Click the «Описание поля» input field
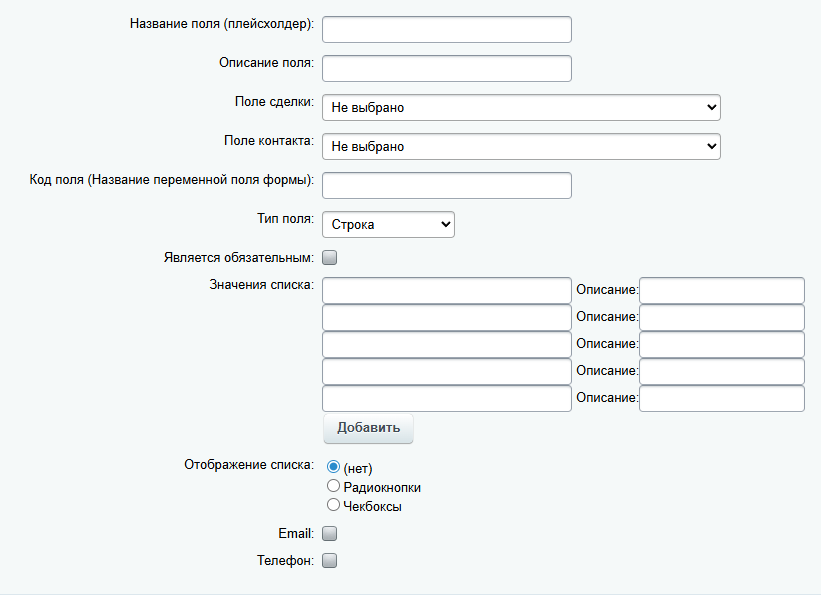The image size is (821, 597). click(446, 68)
